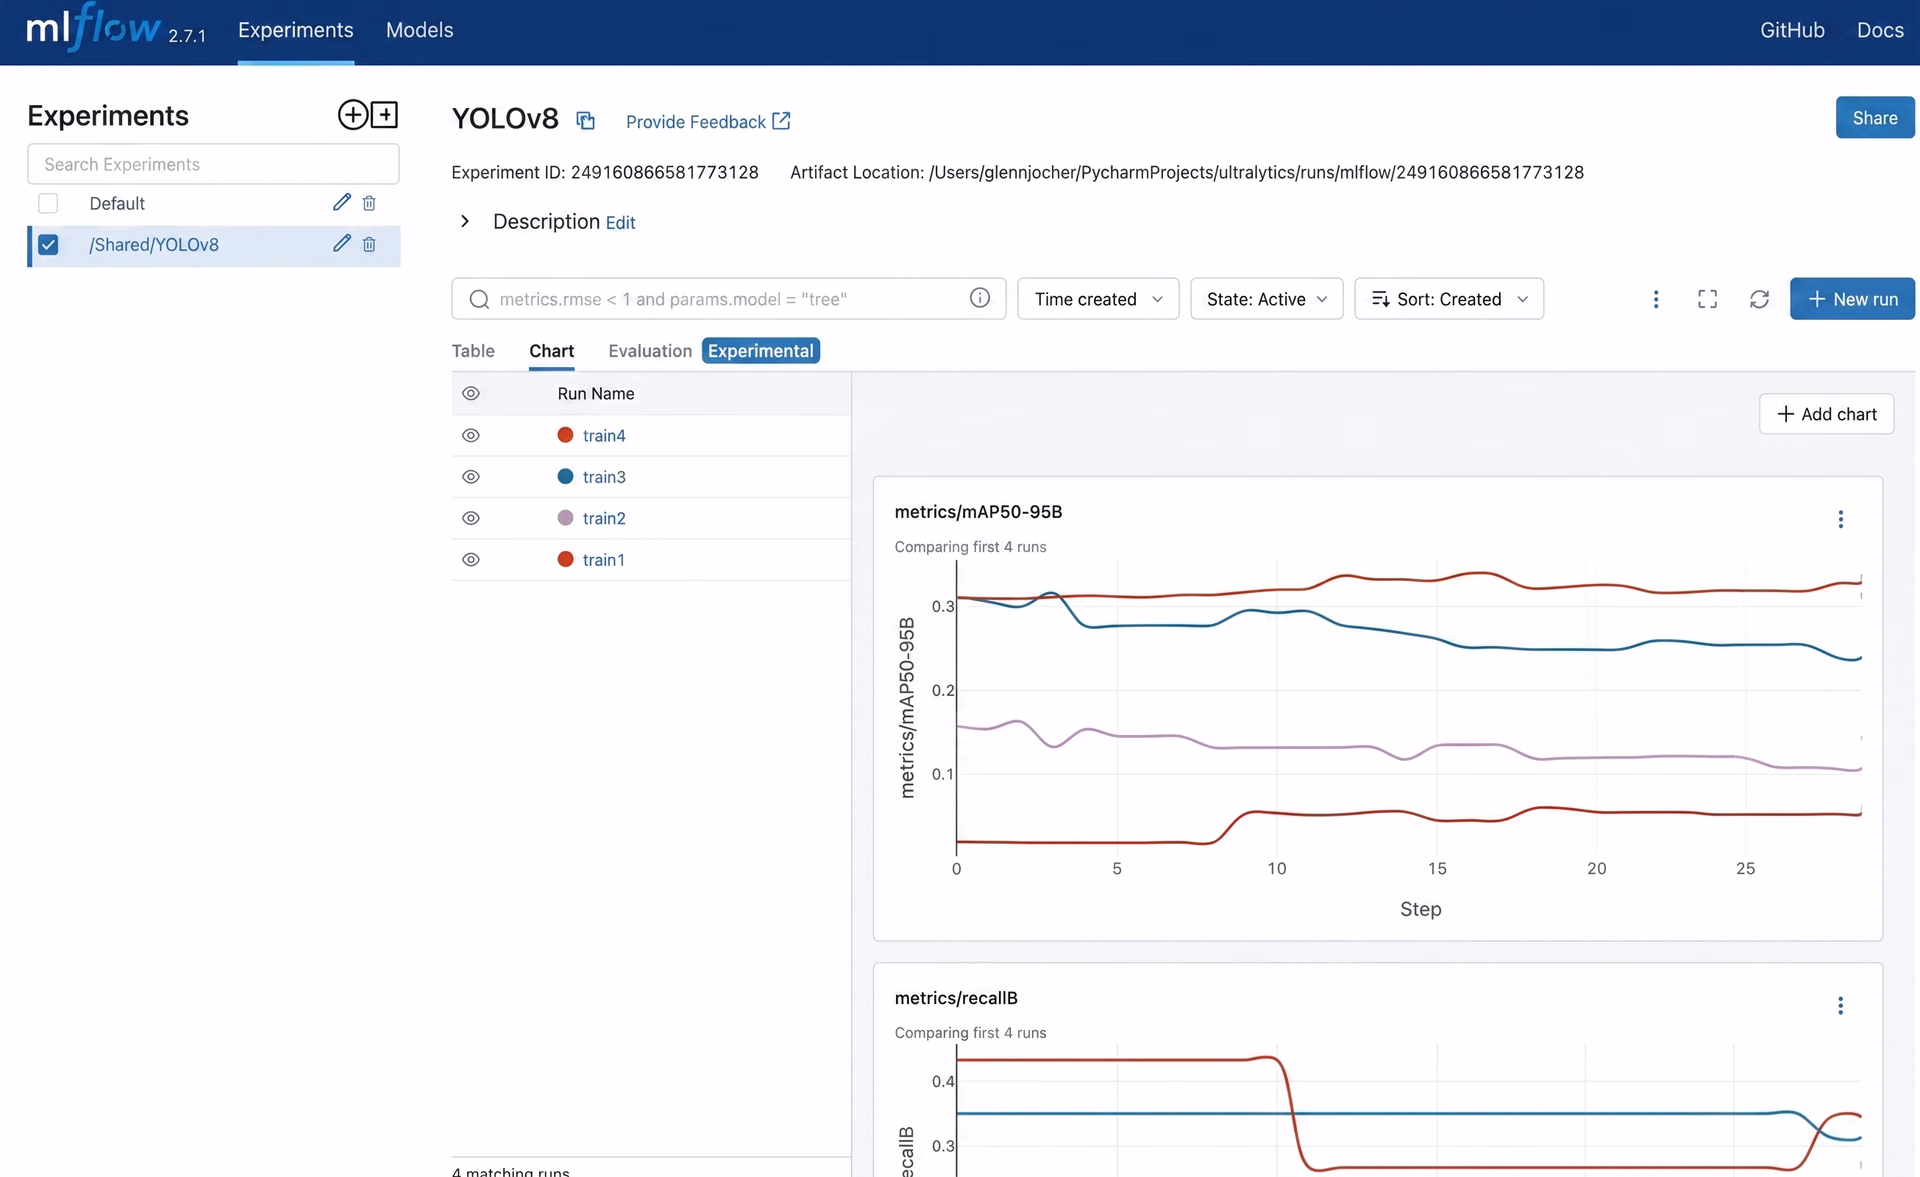Rename the Default experiment with its pencil icon
This screenshot has width=1920, height=1177.
click(342, 203)
